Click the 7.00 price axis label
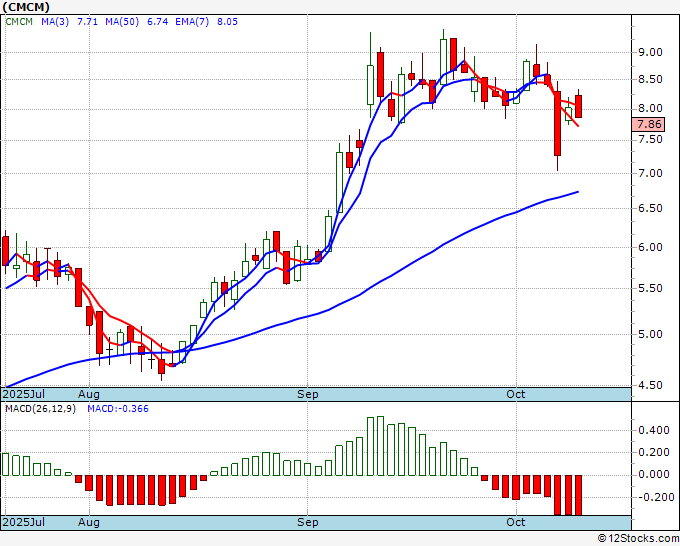The height and width of the screenshot is (546, 680). [650, 173]
